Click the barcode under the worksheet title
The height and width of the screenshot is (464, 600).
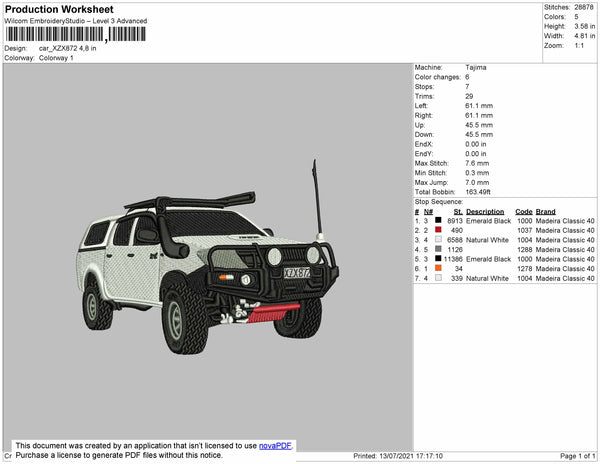click(x=75, y=34)
